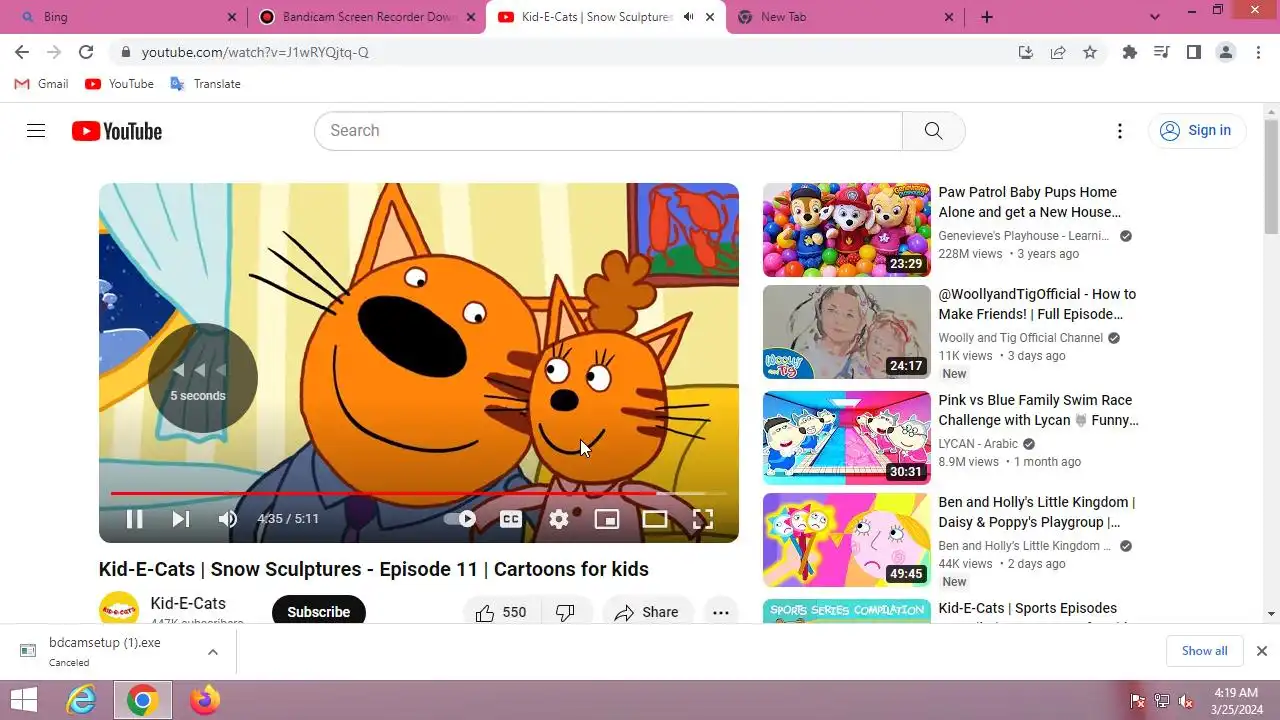1280x720 pixels.
Task: Open the YouTube hamburger guide menu
Action: pos(36,131)
